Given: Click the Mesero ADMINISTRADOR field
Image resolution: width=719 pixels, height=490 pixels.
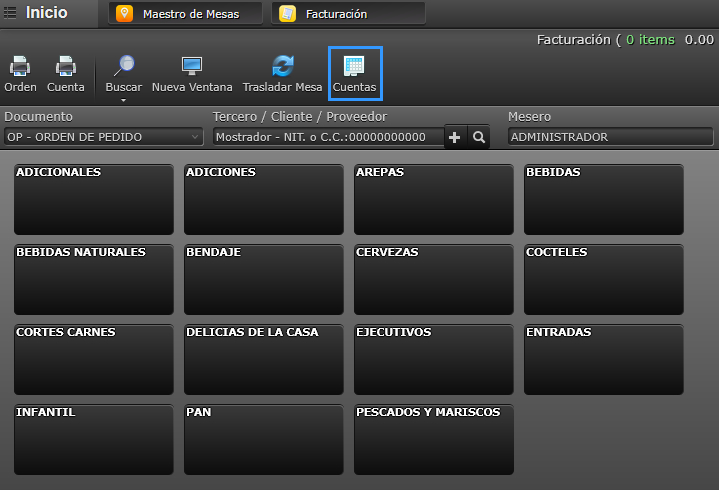Looking at the screenshot, I should point(611,137).
